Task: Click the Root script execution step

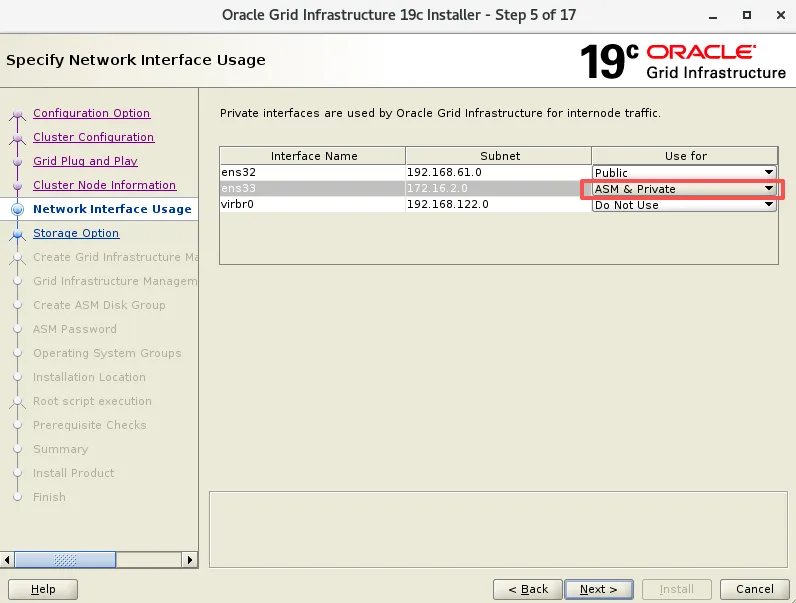Action: click(92, 401)
